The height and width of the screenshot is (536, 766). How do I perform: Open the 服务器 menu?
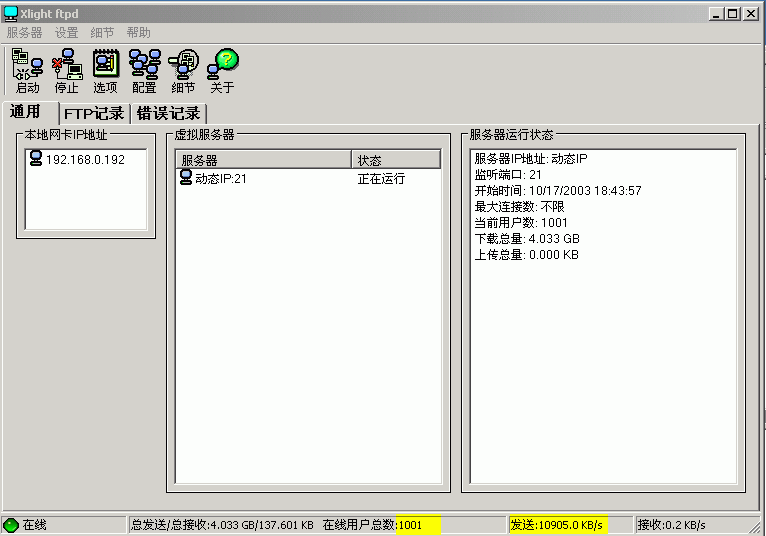pos(24,33)
